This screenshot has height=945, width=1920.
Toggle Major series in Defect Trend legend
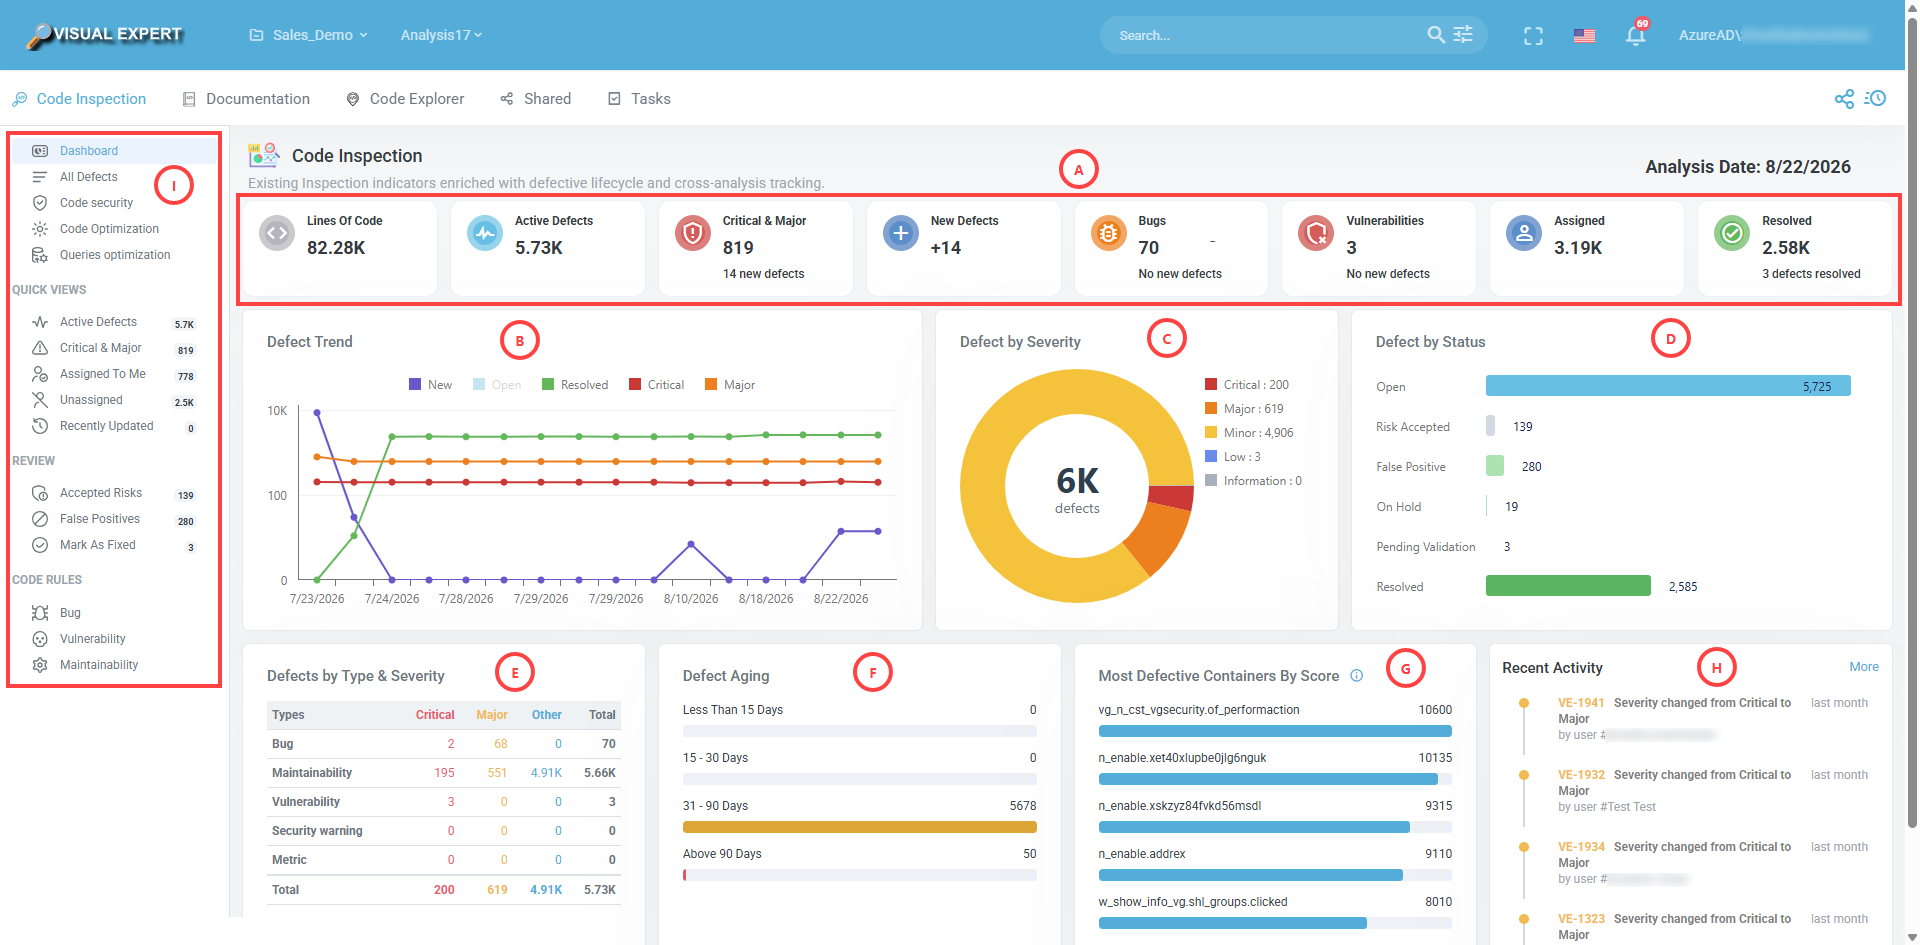coord(730,385)
